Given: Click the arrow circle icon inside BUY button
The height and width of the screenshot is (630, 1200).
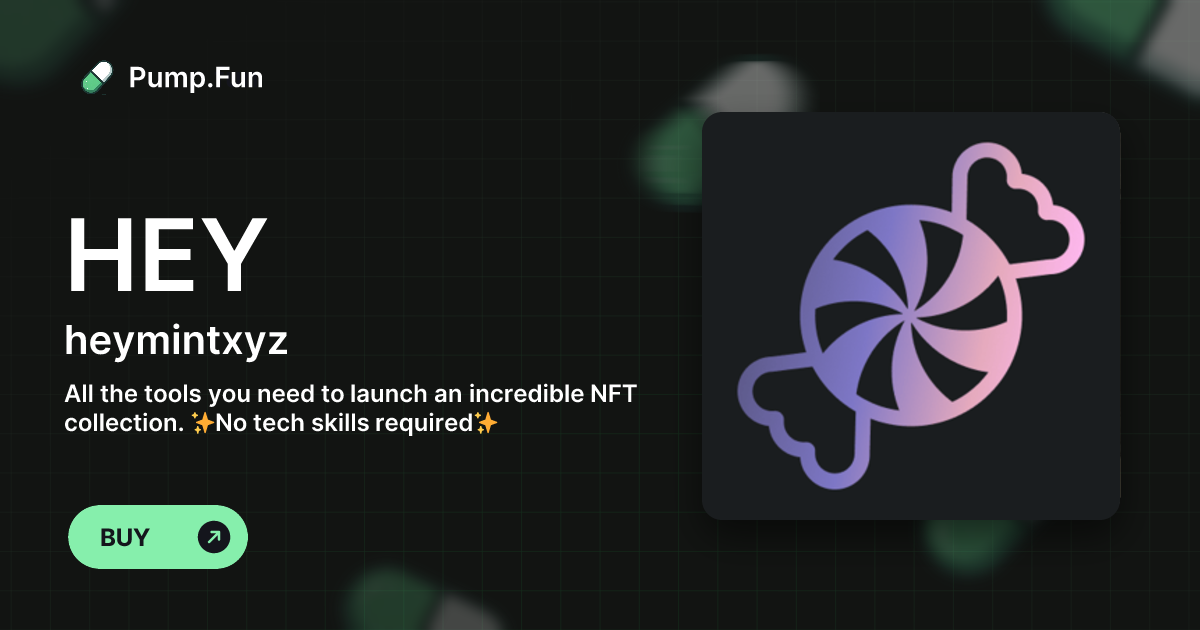Looking at the screenshot, I should [214, 537].
